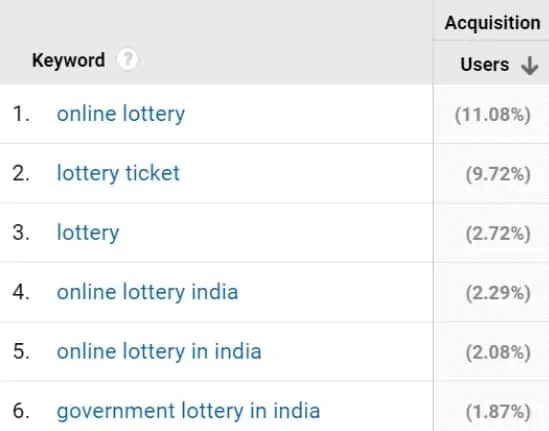Viewport: 549px width, 431px height.
Task: Click the 2.29% users cell
Action: click(498, 293)
